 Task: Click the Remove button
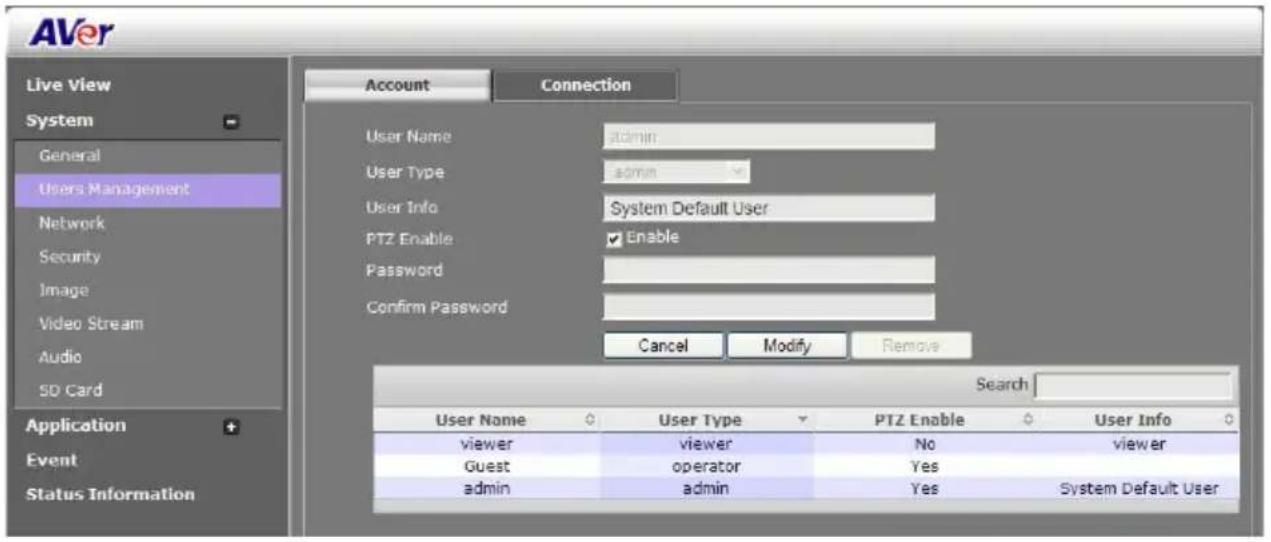pos(911,345)
